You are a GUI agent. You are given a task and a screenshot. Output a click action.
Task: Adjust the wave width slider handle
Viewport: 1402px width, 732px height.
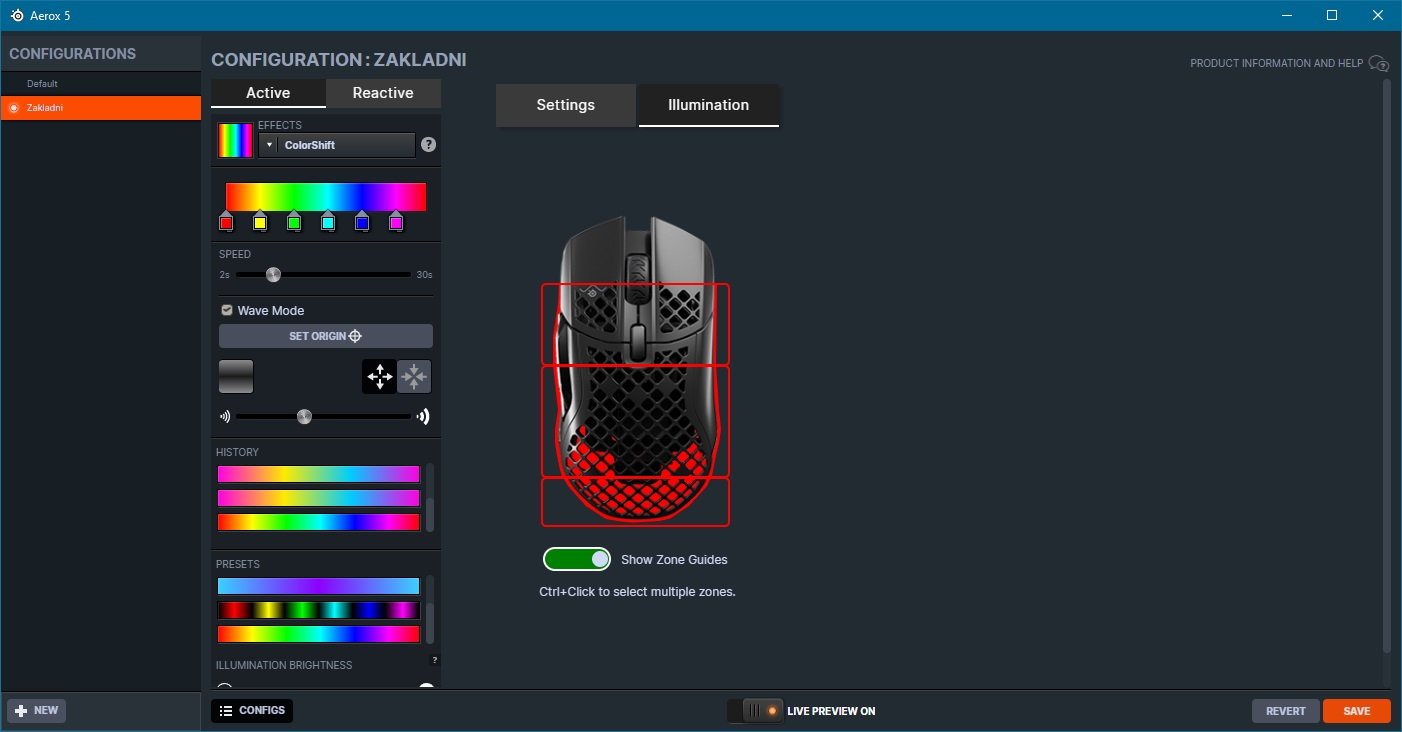(304, 417)
